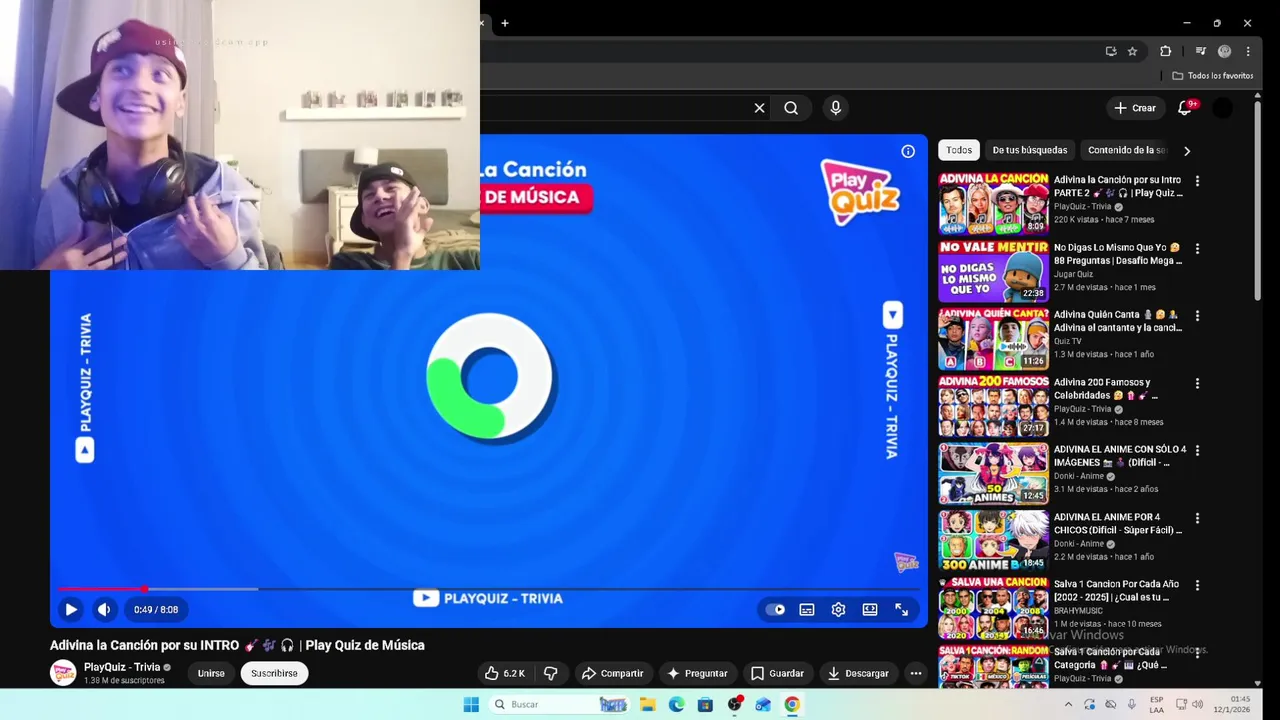The width and height of the screenshot is (1280, 720).
Task: Select the Contenido de la serie chip
Action: click(1126, 150)
